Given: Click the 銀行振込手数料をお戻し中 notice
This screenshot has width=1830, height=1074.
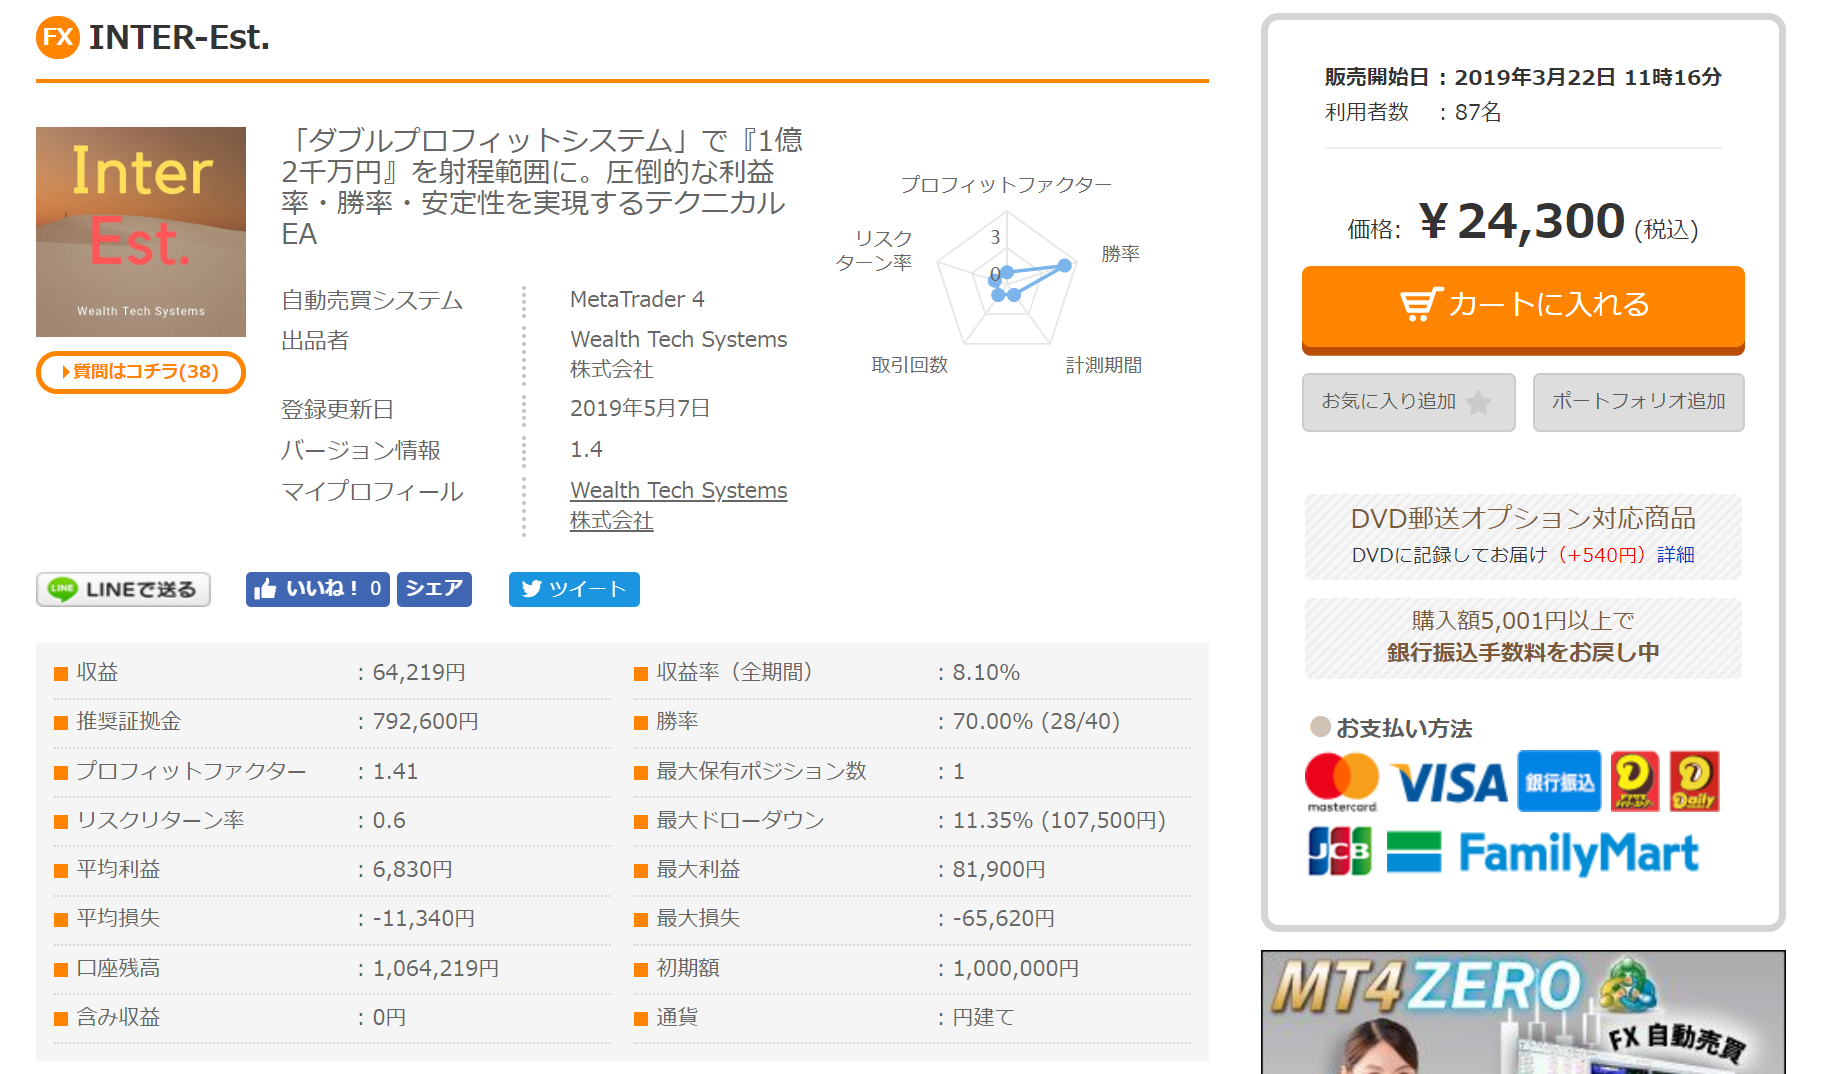Looking at the screenshot, I should click(x=1523, y=652).
